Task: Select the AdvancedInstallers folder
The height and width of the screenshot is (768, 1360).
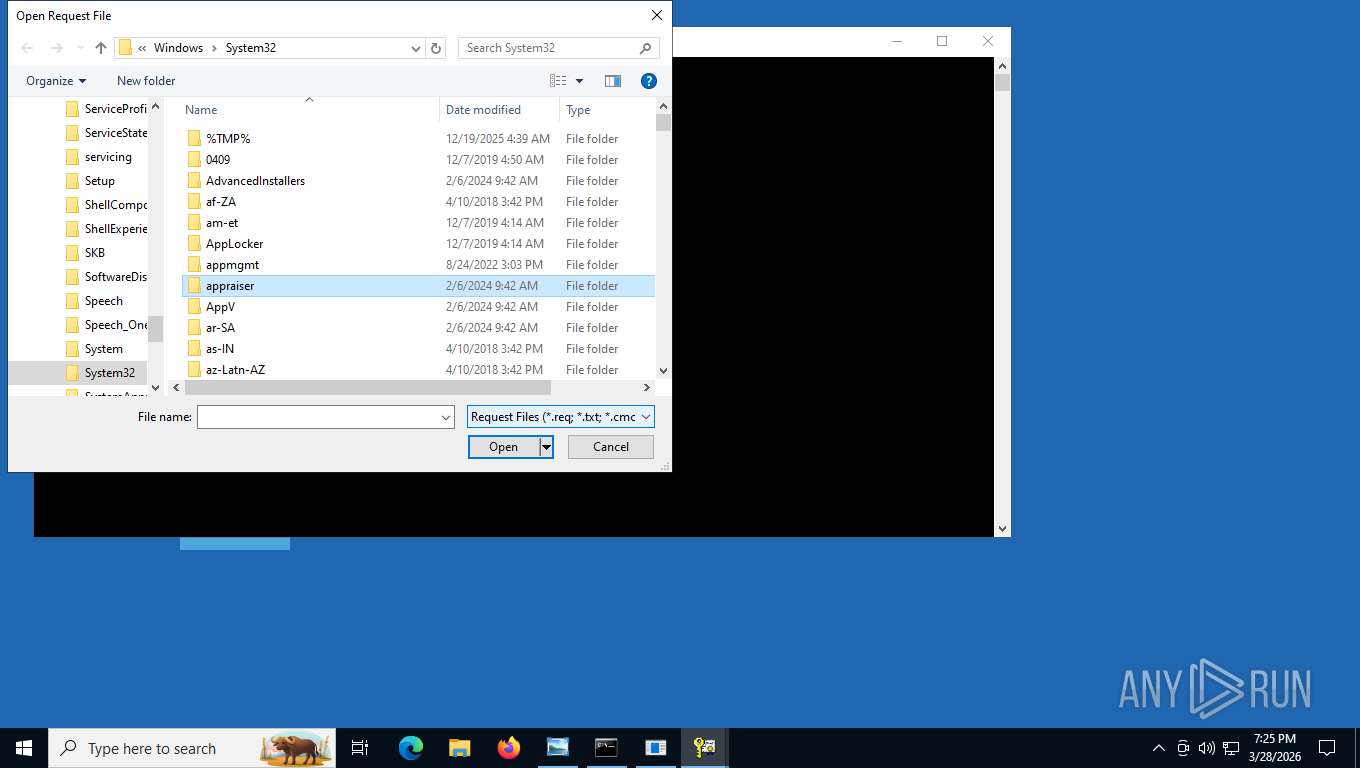Action: pos(418,181)
